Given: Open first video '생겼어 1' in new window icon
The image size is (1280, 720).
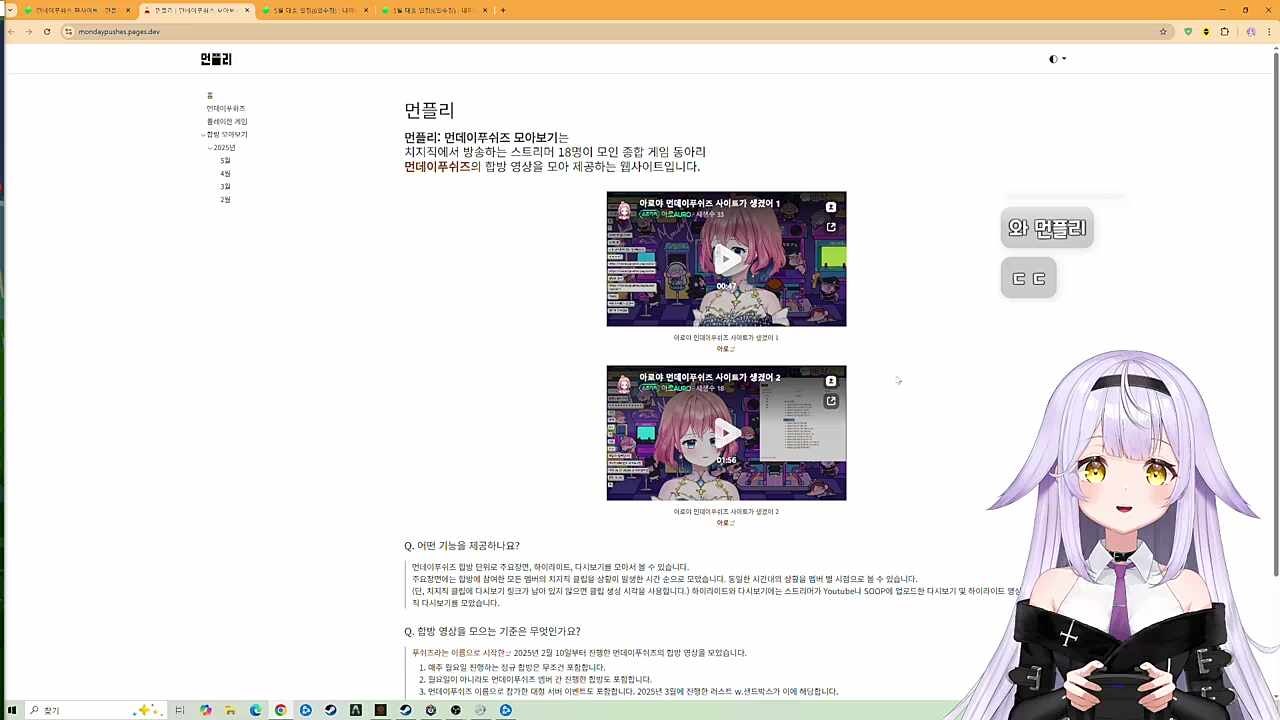Looking at the screenshot, I should tap(831, 227).
